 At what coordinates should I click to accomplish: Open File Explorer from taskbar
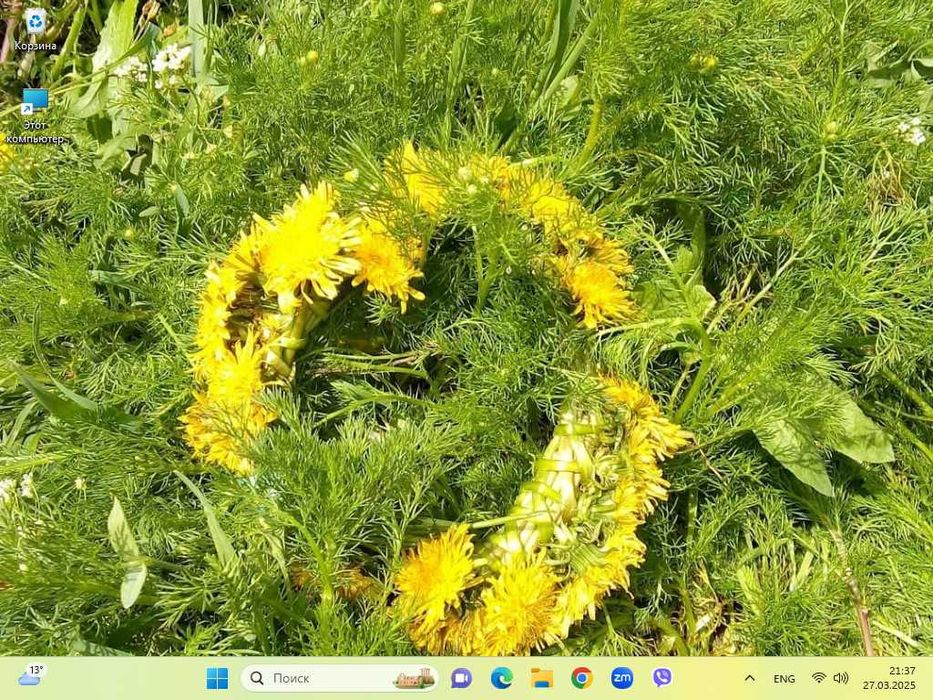(542, 678)
